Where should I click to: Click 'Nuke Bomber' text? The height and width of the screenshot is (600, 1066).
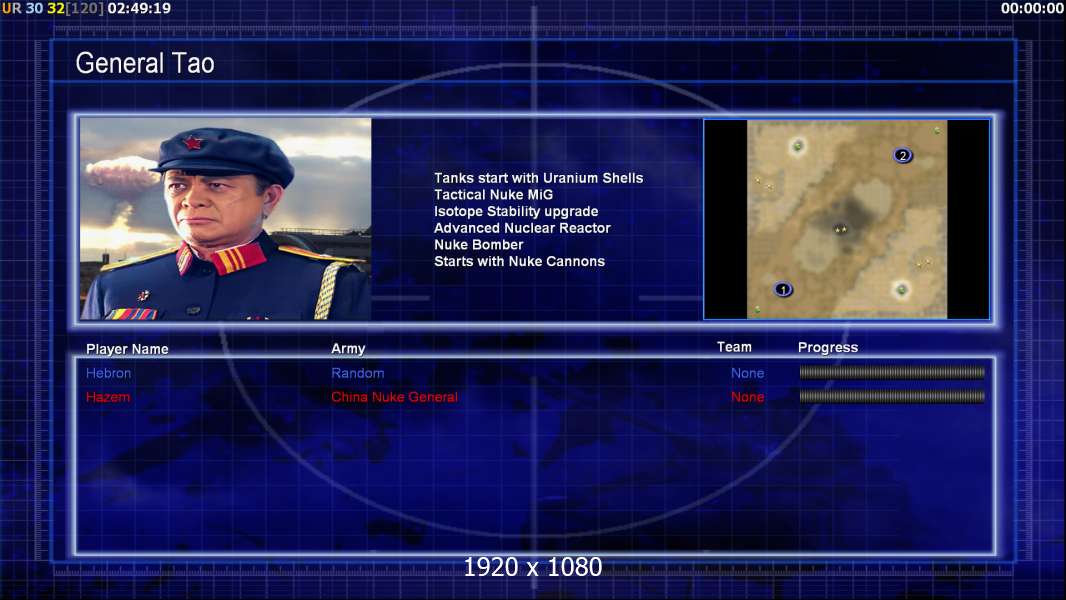(479, 245)
